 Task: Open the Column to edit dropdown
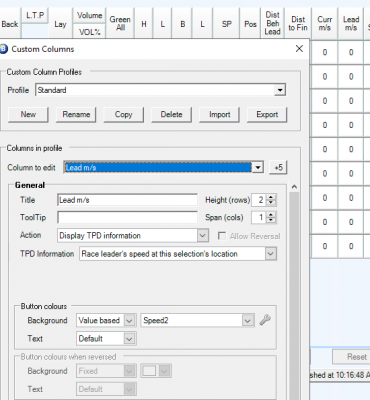coord(258,167)
